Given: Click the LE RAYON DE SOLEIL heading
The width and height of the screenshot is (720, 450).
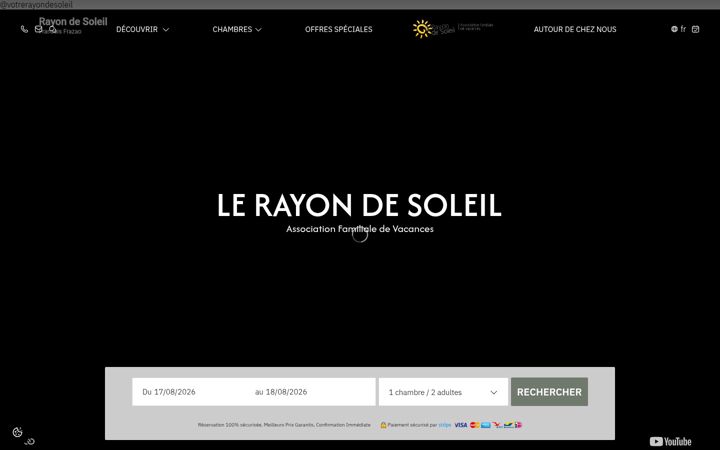Looking at the screenshot, I should [x=359, y=205].
